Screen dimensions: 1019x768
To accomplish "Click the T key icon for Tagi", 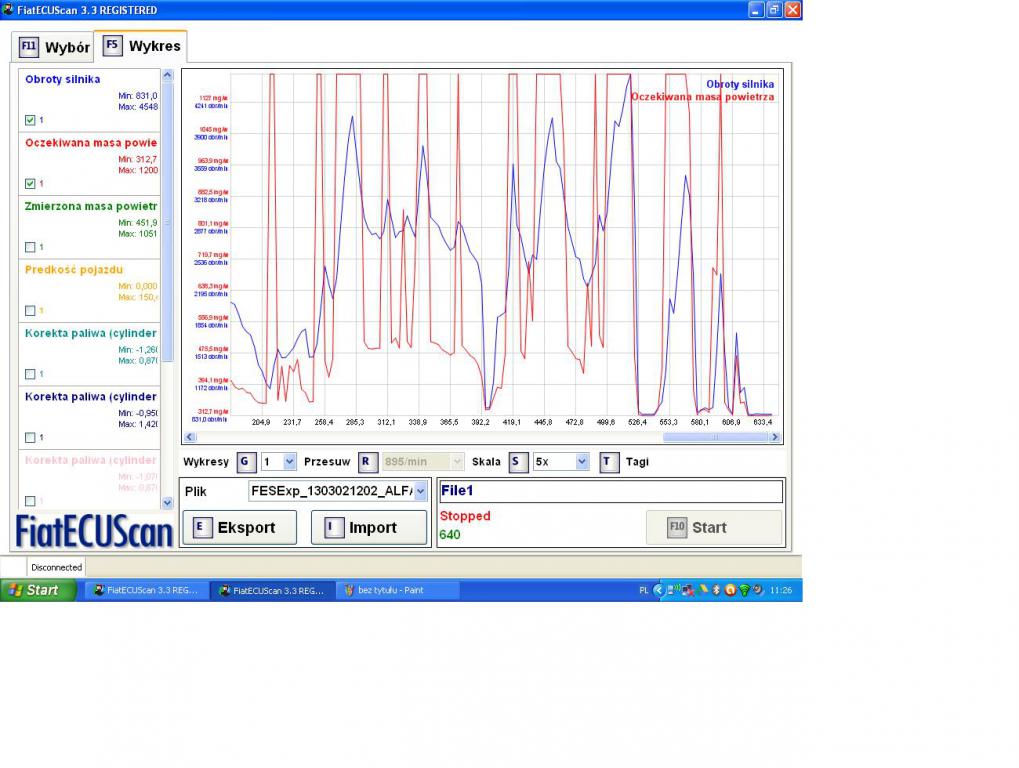I will coord(609,462).
